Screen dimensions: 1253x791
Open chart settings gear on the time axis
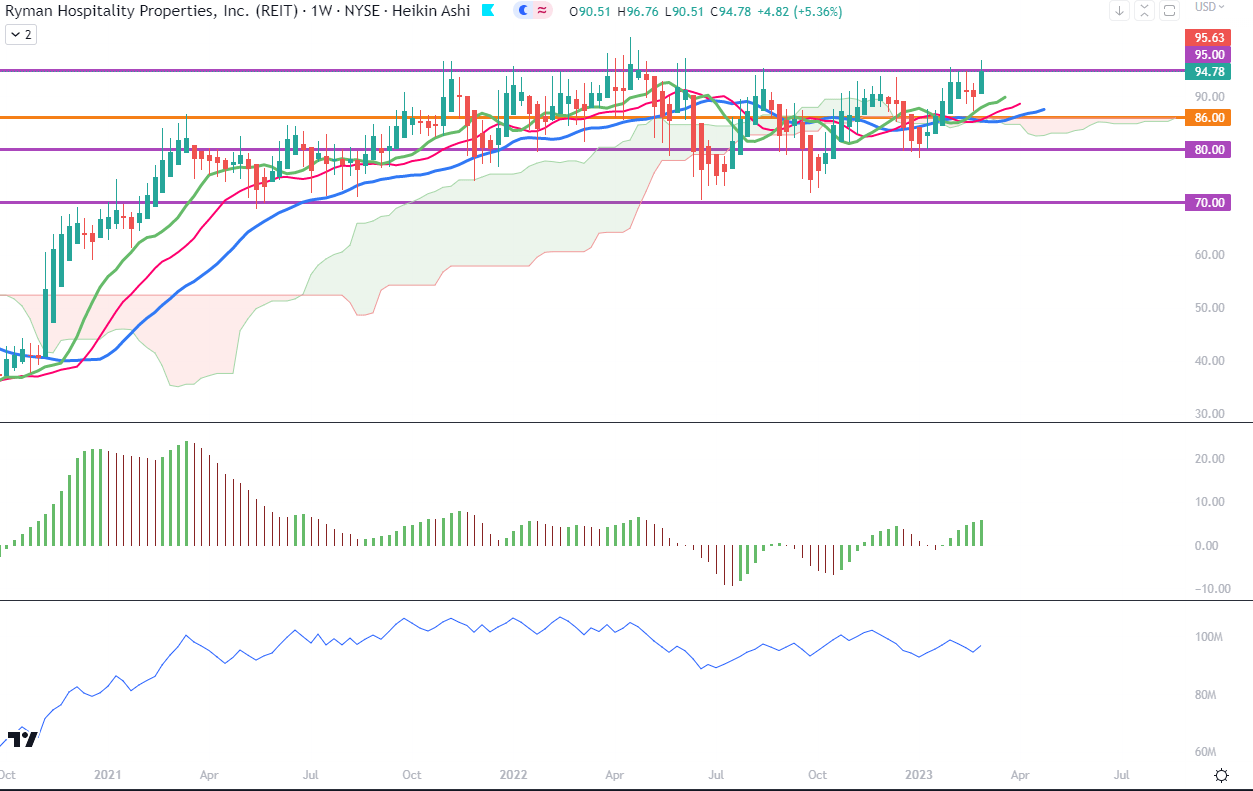pos(1221,775)
